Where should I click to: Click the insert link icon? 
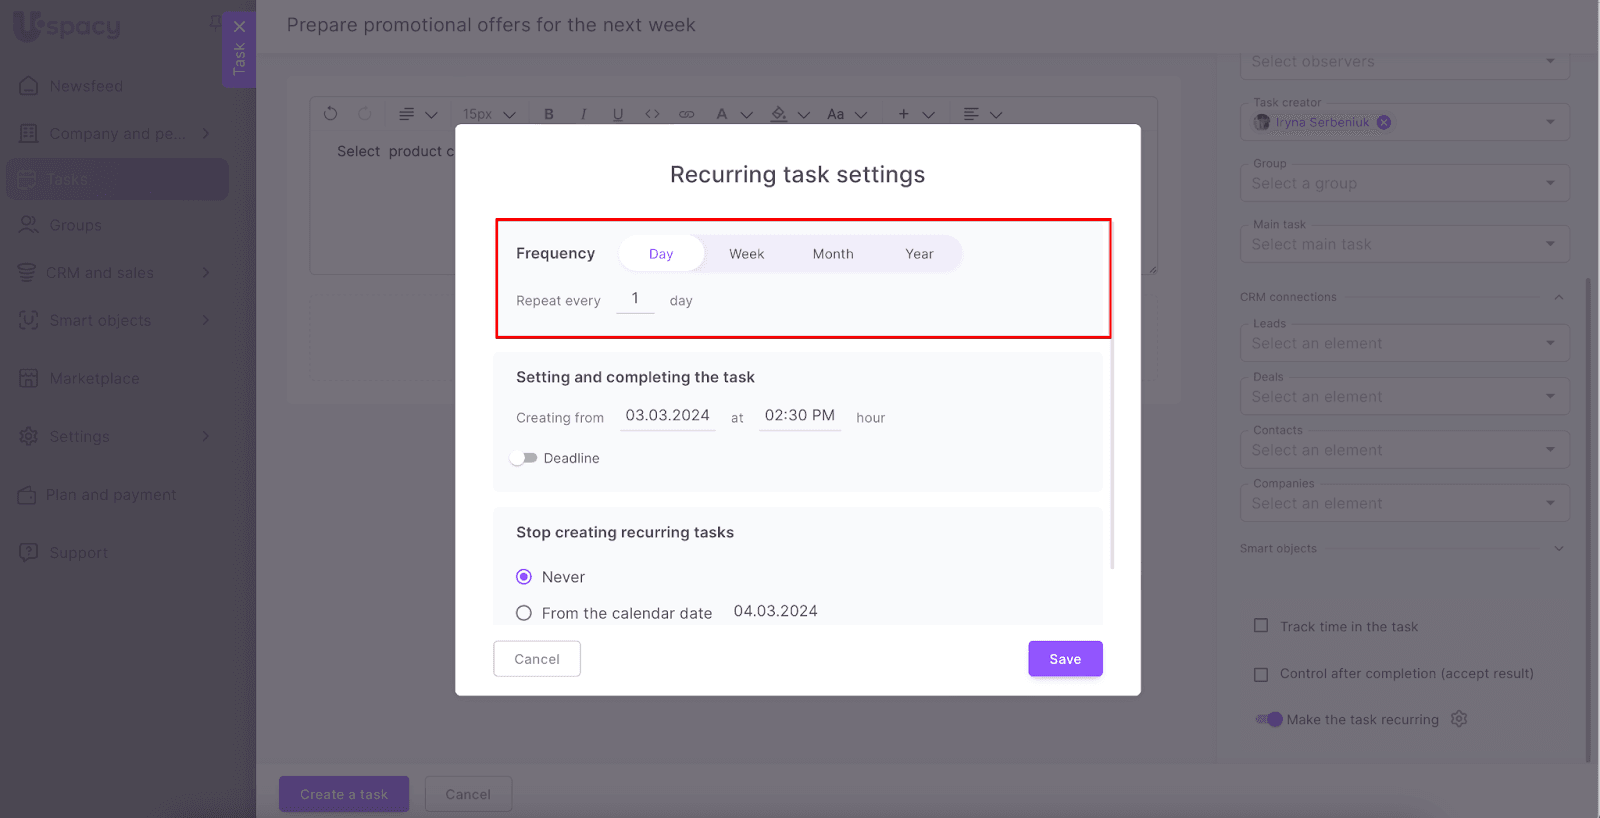pyautogui.click(x=686, y=114)
